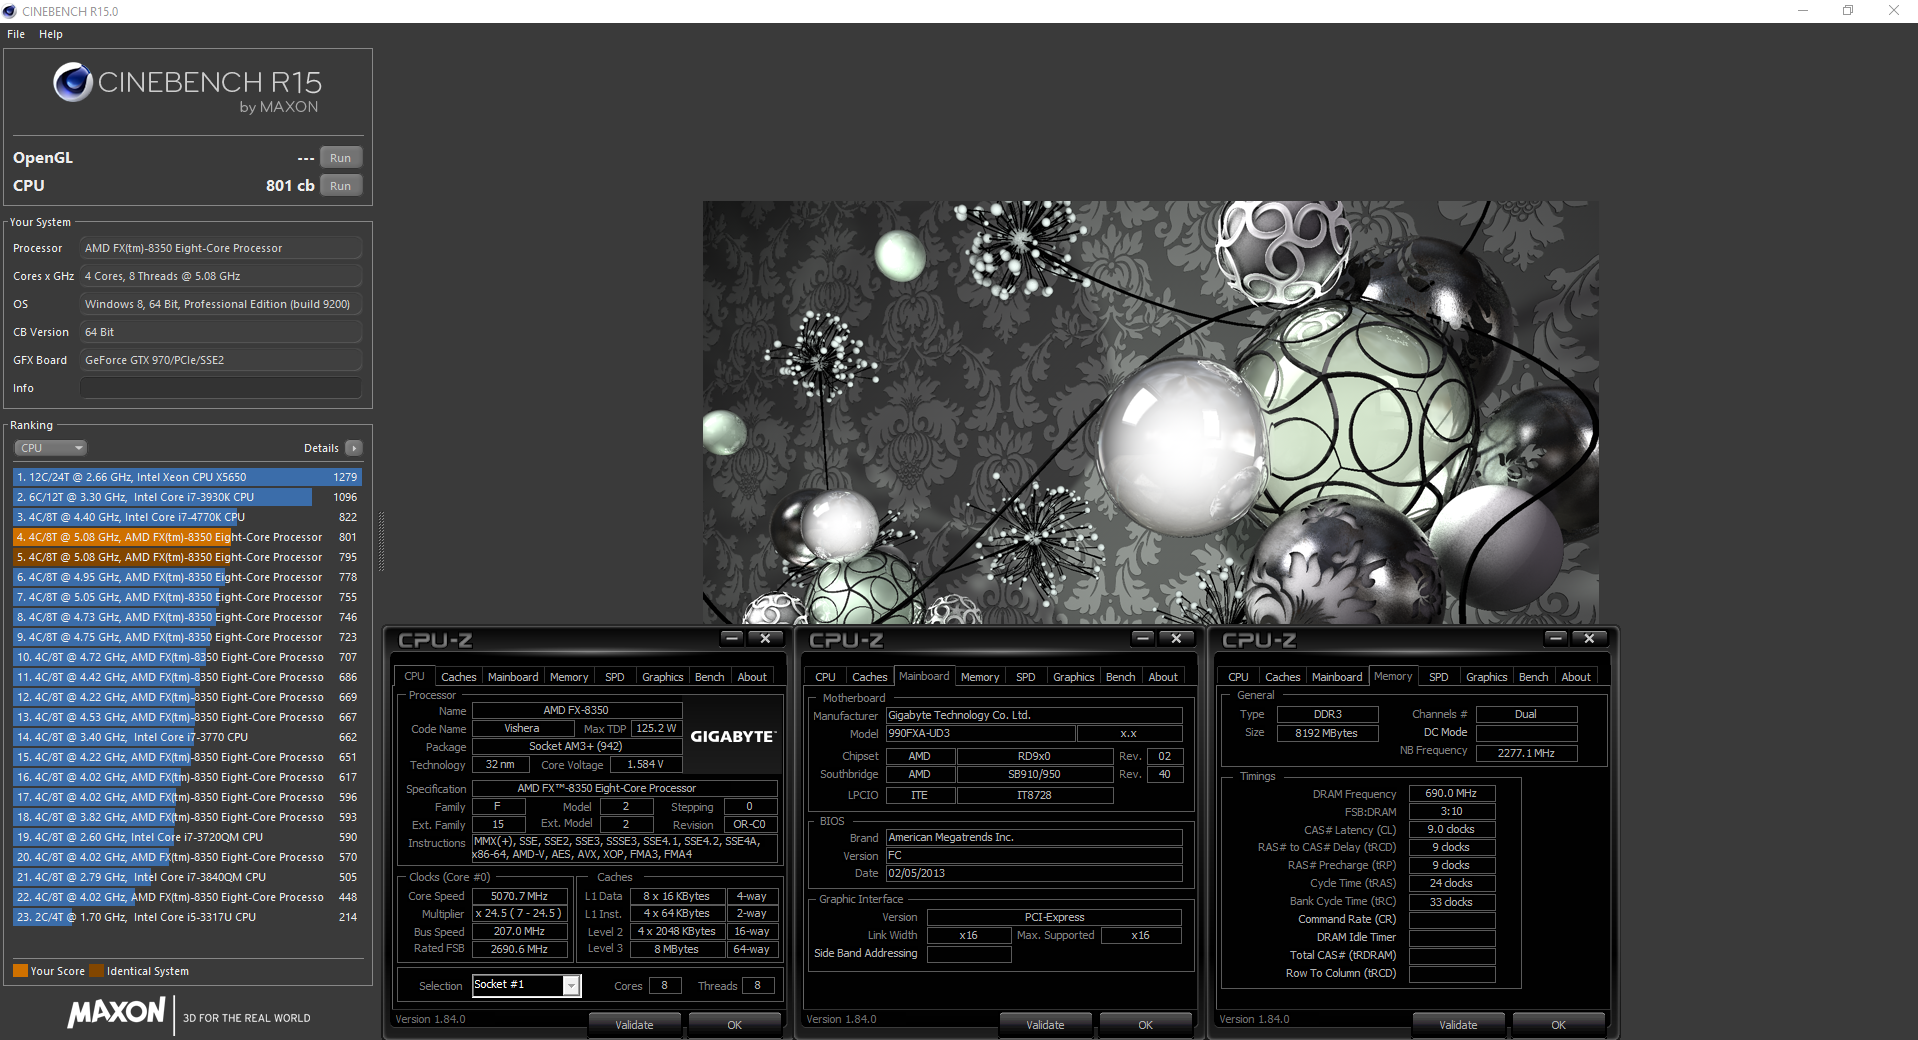Select the Intel Core i7-3930K ranking row
This screenshot has width=1918, height=1040.
click(x=187, y=497)
